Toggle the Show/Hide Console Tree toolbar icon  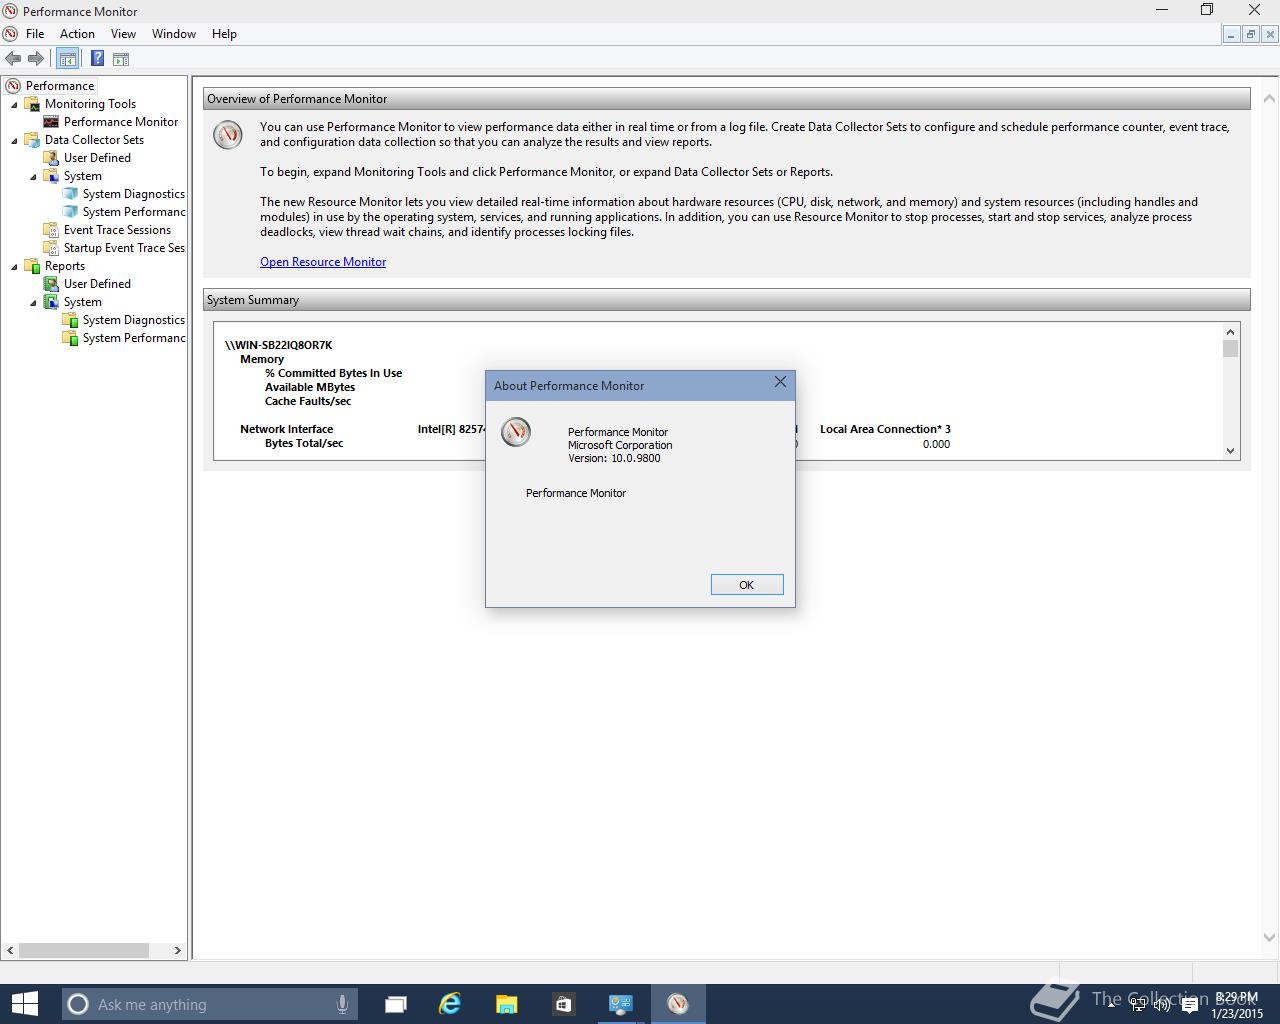coord(67,59)
